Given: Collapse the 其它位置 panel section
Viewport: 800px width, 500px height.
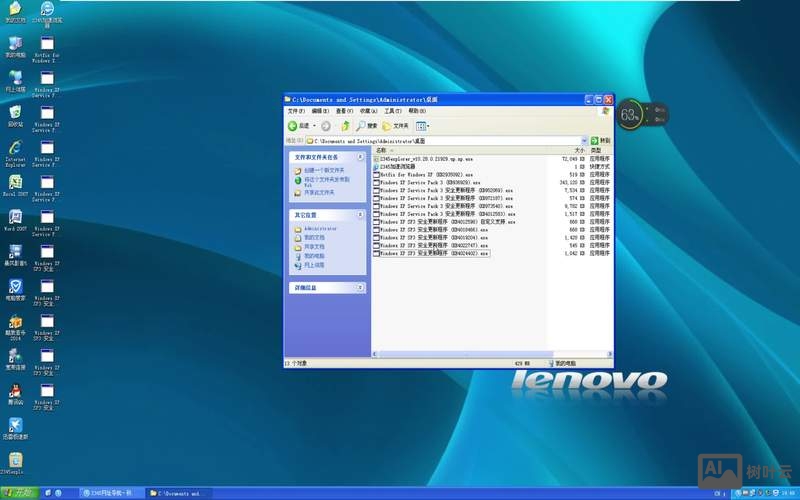Looking at the screenshot, I should 361,214.
